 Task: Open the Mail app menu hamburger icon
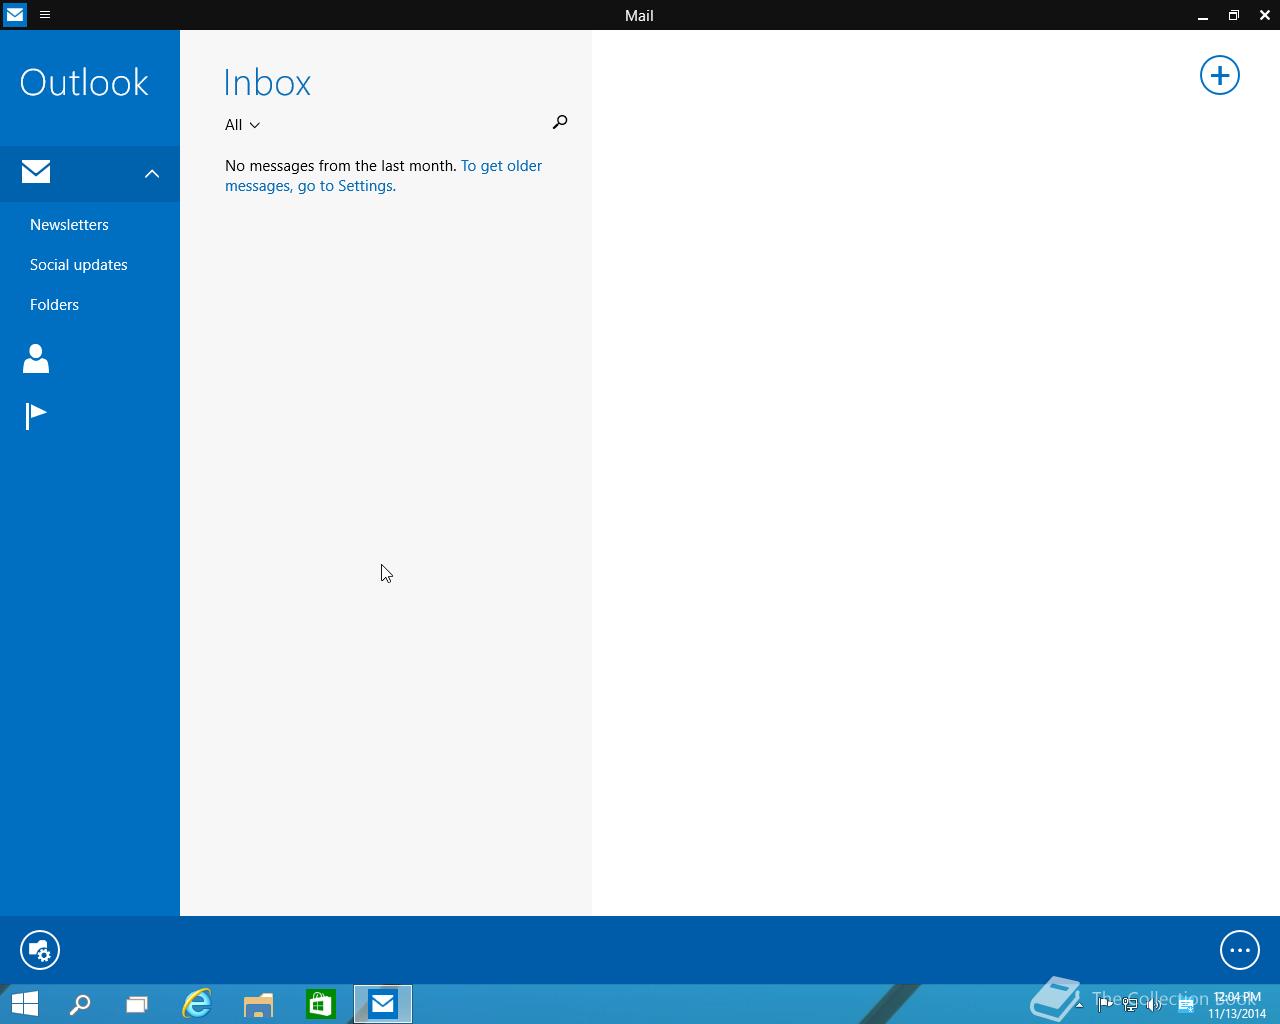[x=45, y=15]
